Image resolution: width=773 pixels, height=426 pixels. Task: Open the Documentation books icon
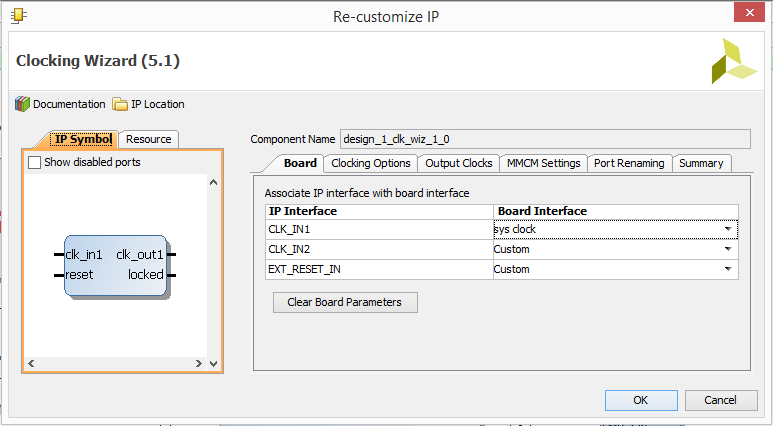tap(22, 104)
